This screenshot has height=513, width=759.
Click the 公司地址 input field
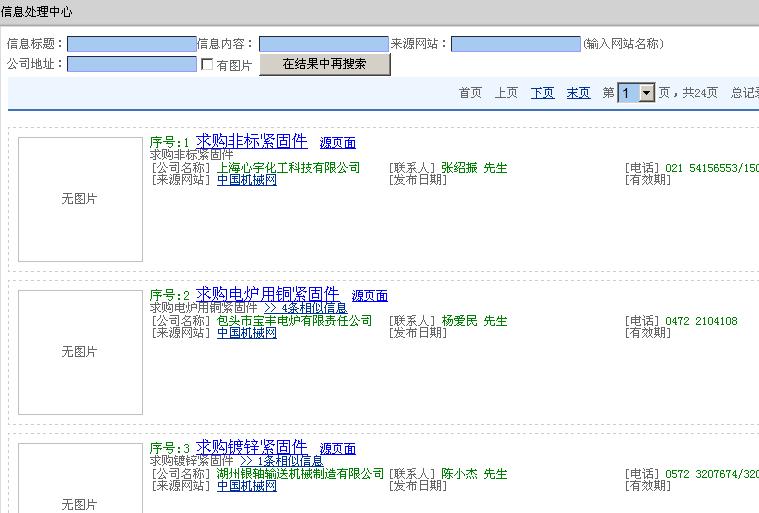tap(131, 64)
